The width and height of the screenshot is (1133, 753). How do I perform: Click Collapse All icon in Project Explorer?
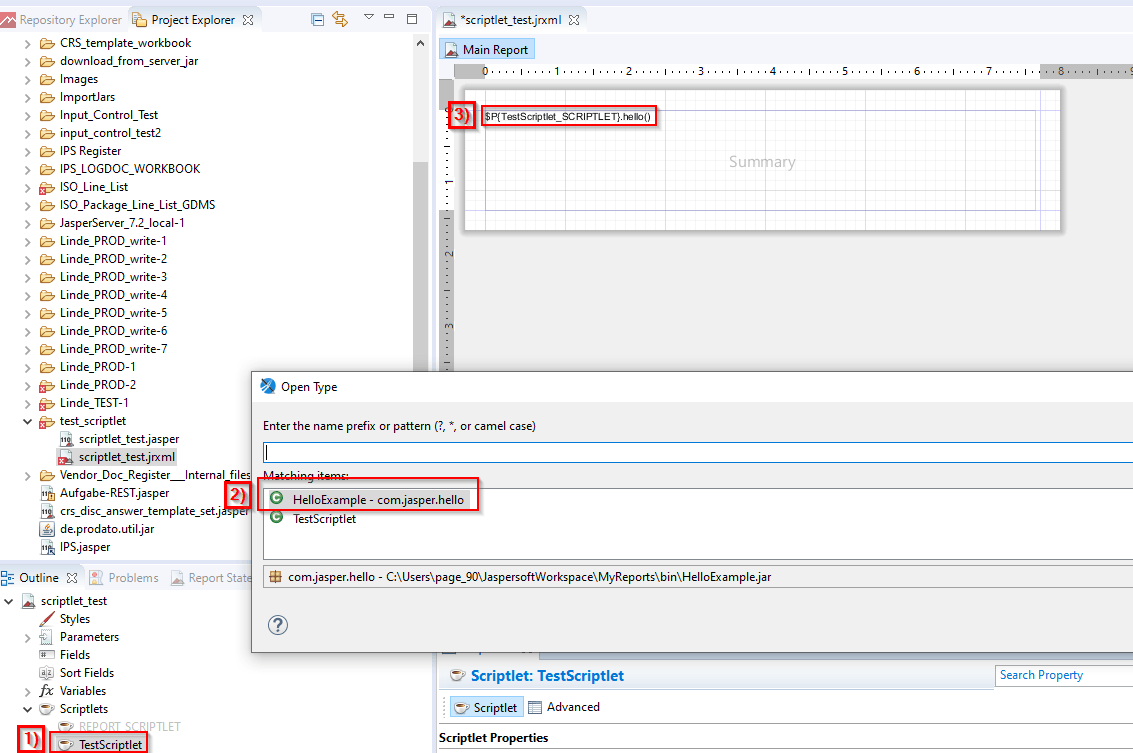coord(318,19)
